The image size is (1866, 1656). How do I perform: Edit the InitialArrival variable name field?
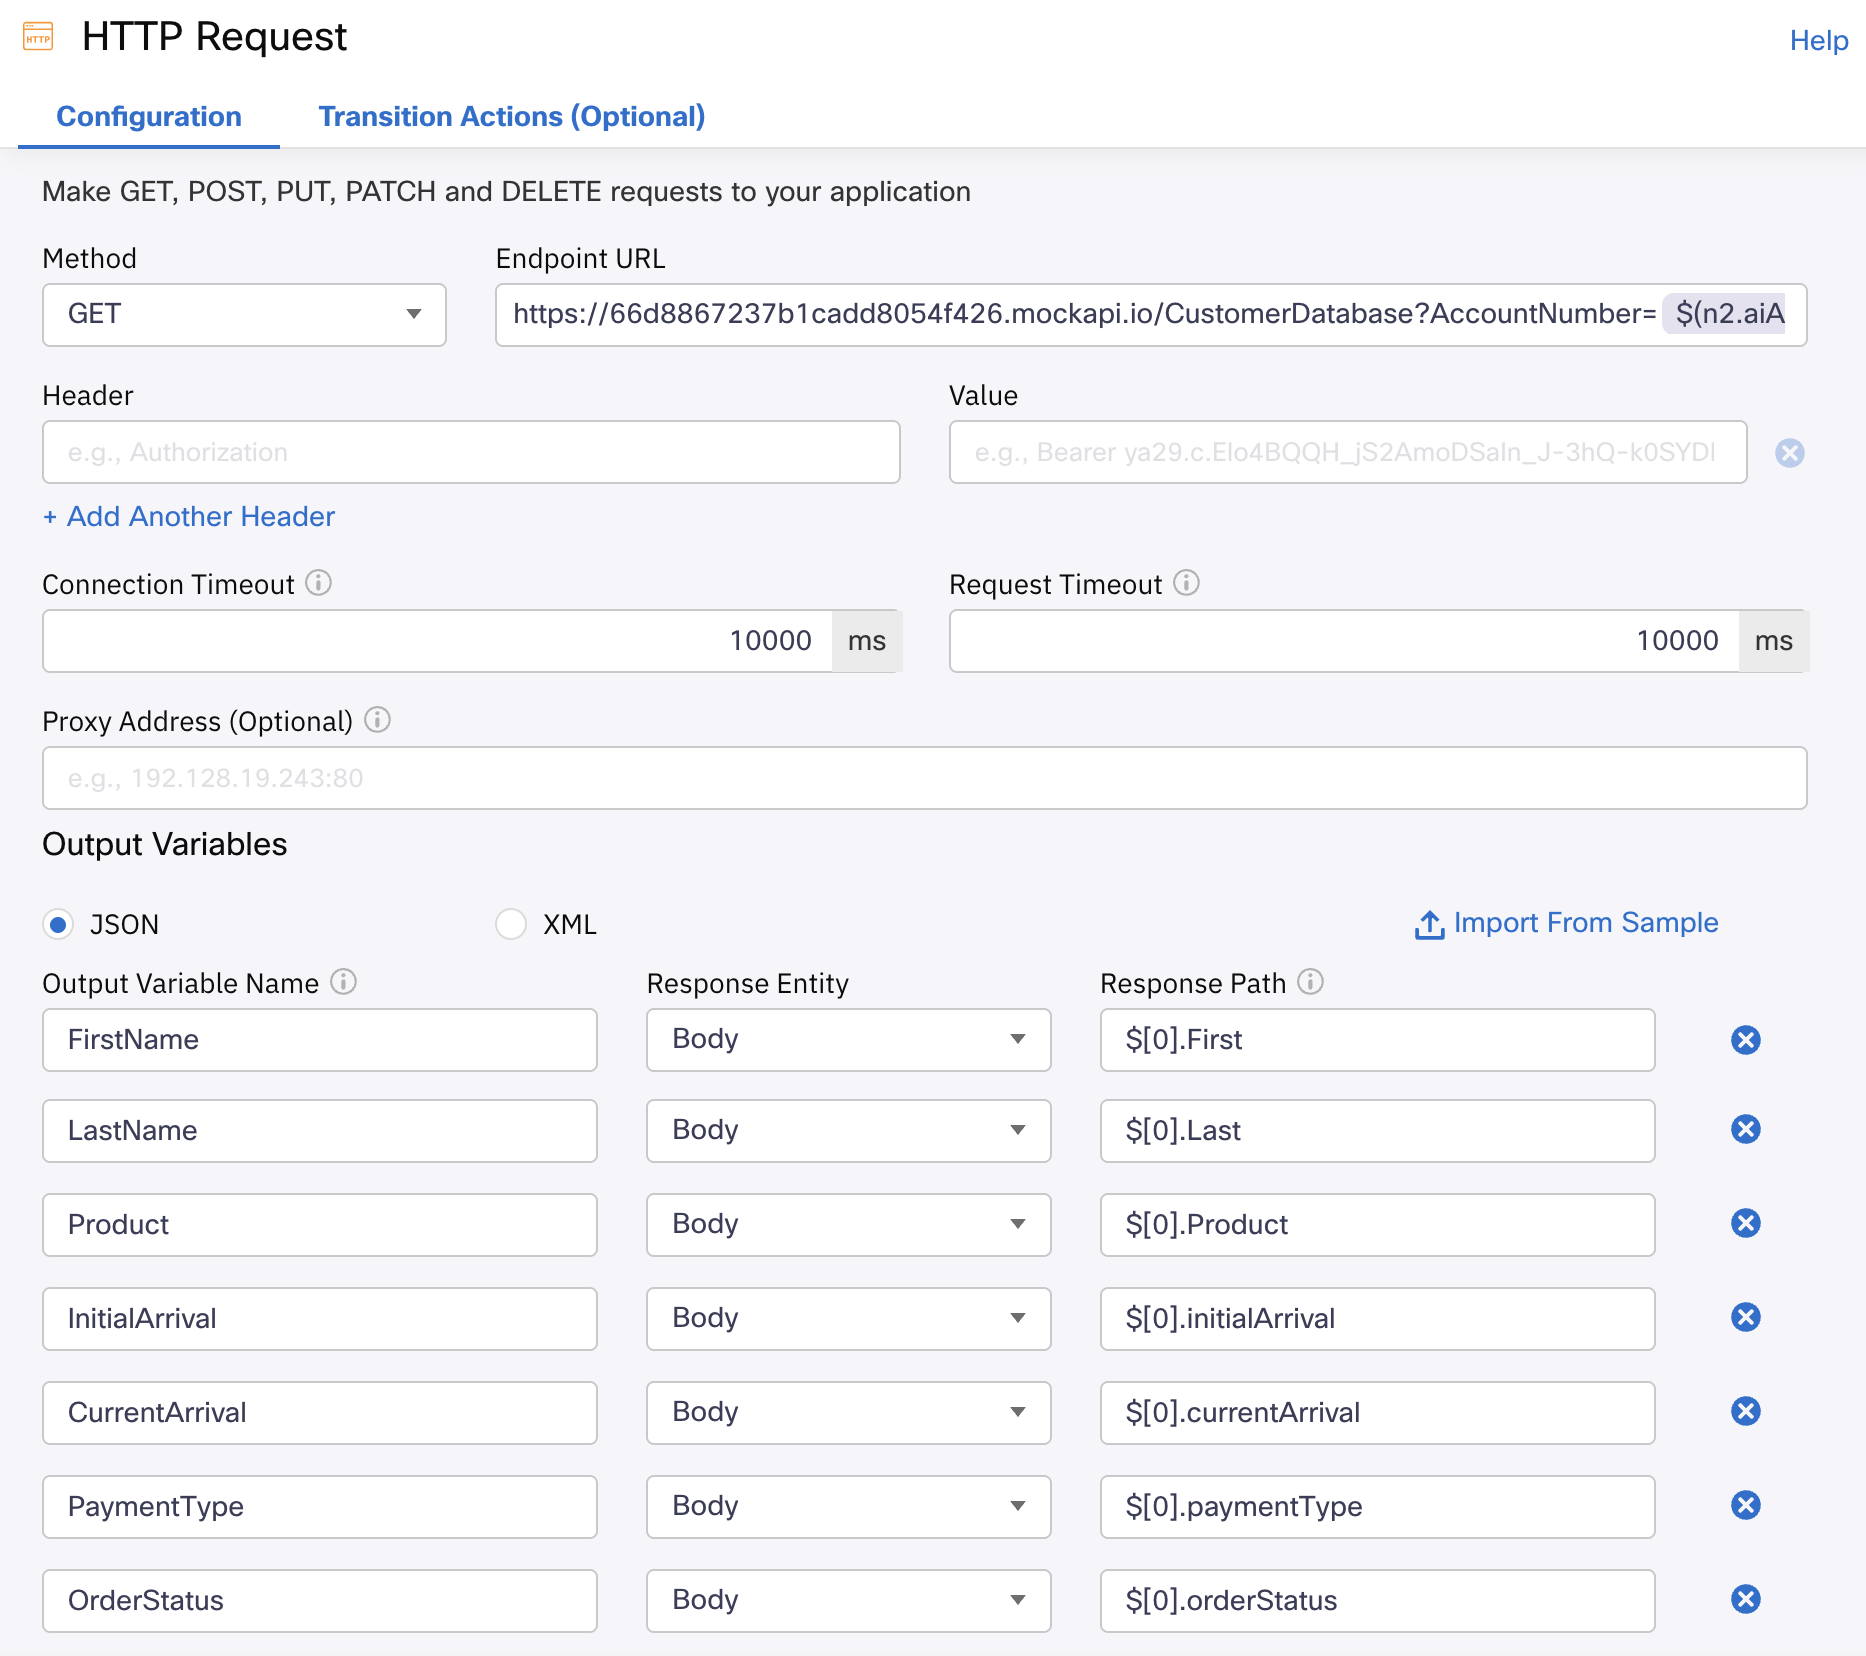(x=320, y=1319)
